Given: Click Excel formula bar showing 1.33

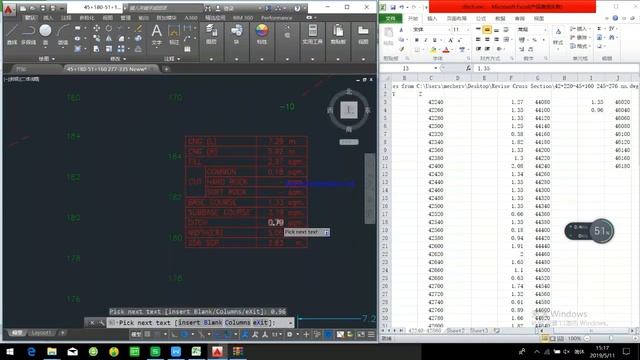Looking at the screenshot, I should pyautogui.click(x=556, y=68).
